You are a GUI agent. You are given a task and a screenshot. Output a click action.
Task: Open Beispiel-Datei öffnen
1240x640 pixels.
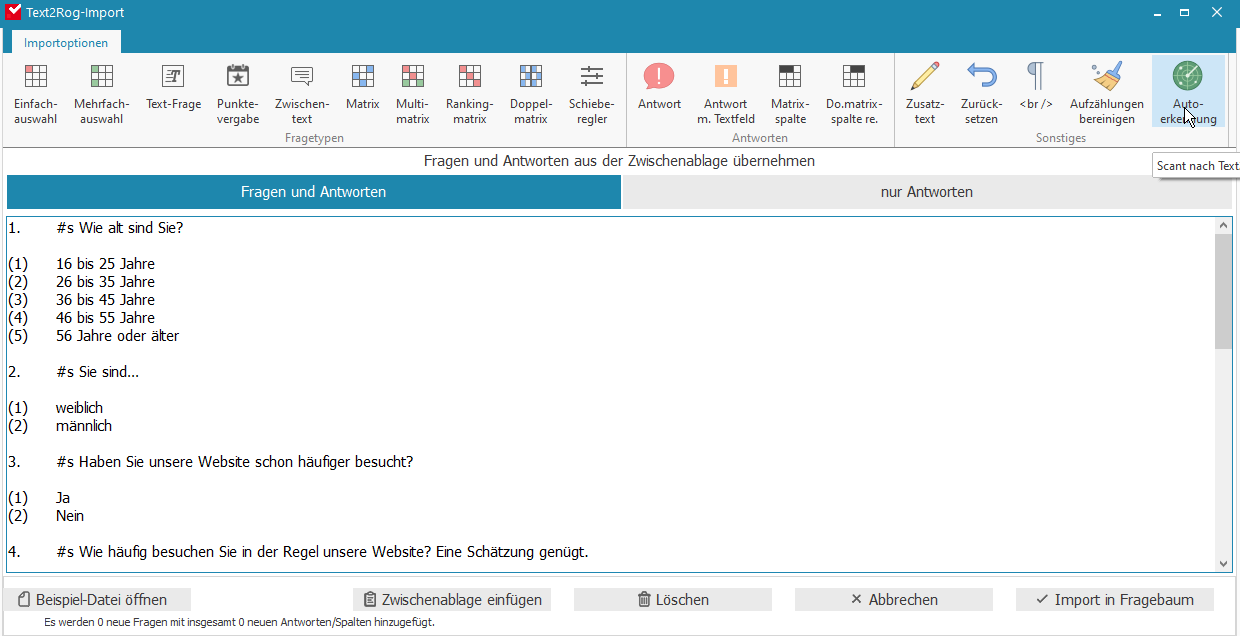[x=97, y=599]
